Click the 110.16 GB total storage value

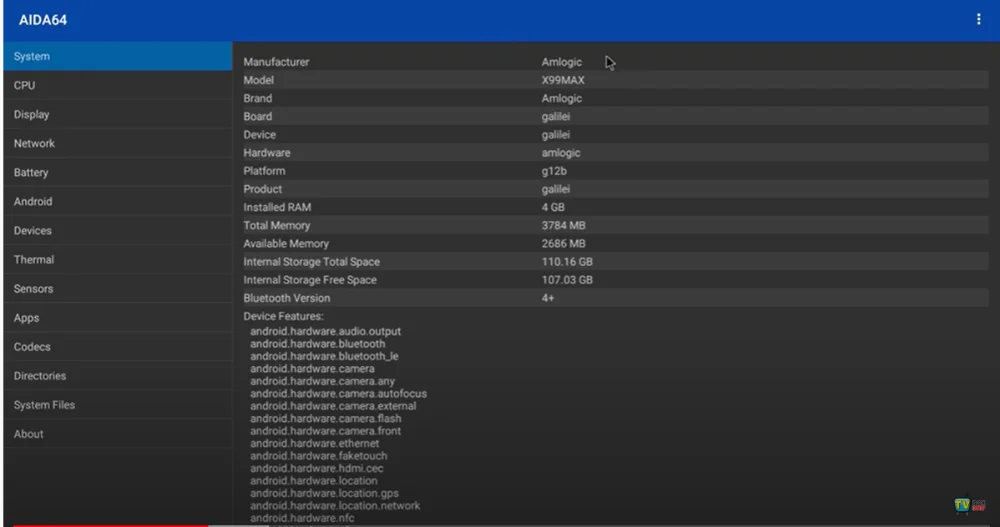pos(567,262)
